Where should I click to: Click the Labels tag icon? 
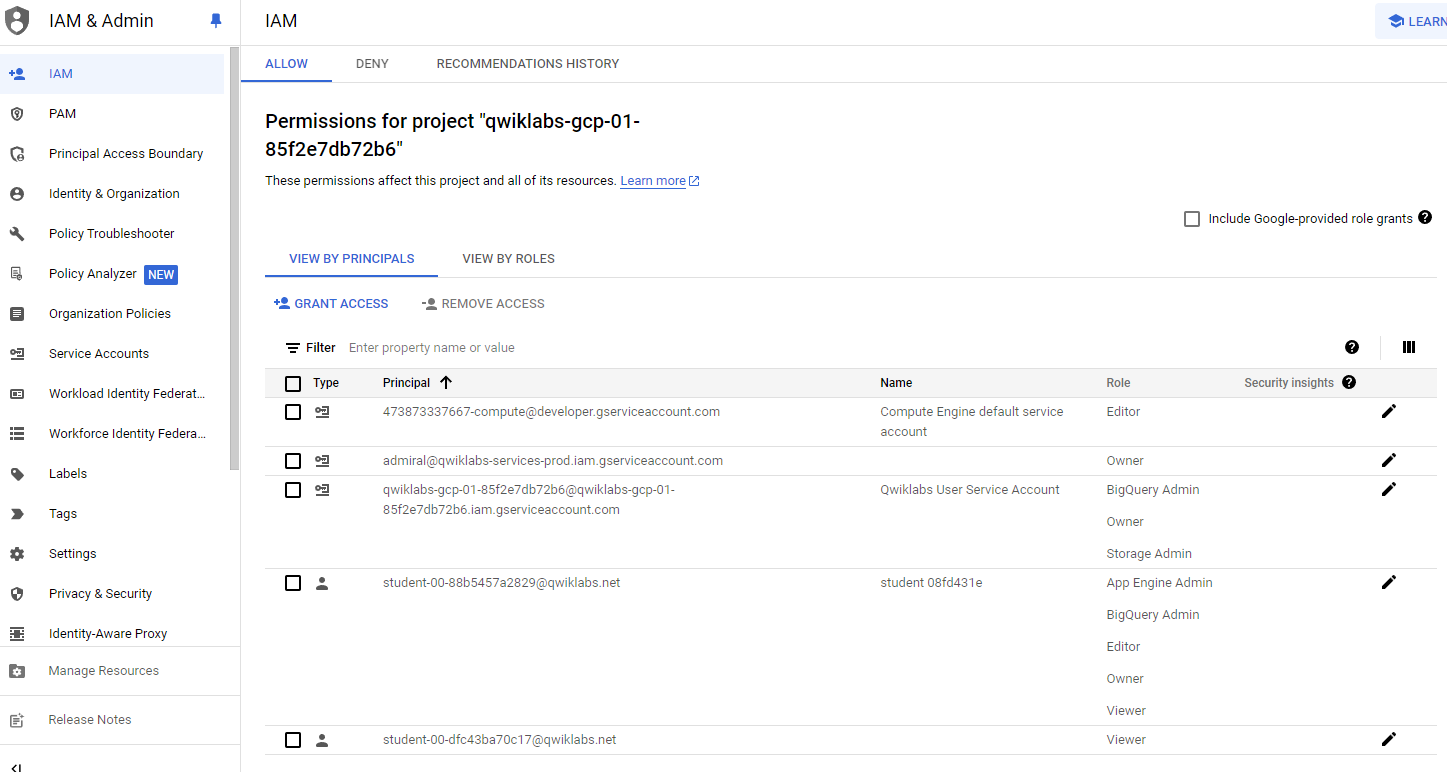coord(17,474)
